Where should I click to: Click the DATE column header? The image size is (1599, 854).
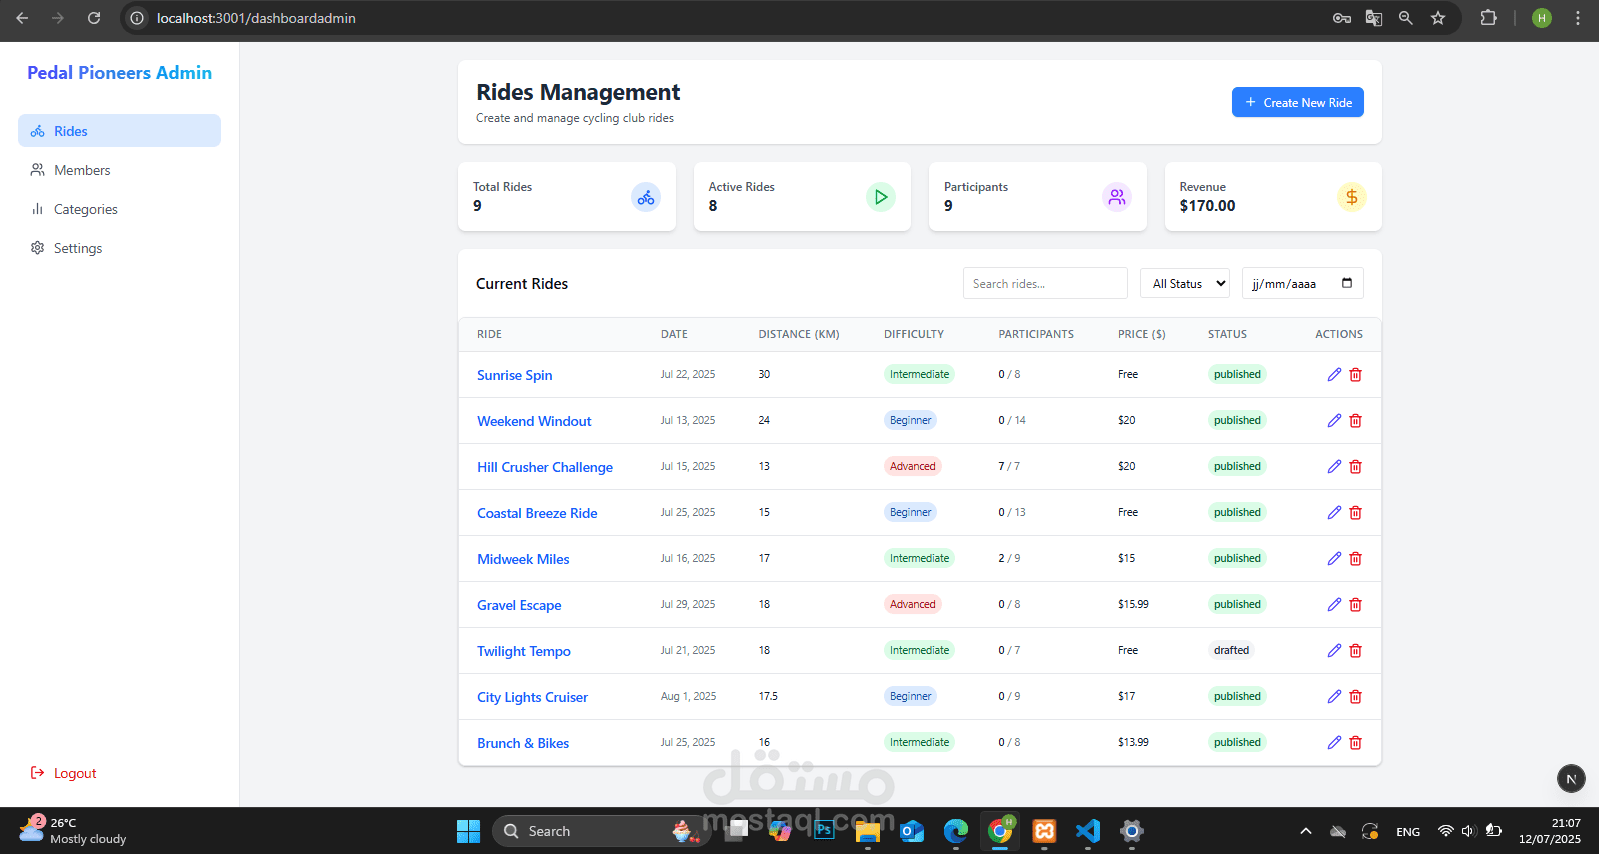click(x=674, y=334)
